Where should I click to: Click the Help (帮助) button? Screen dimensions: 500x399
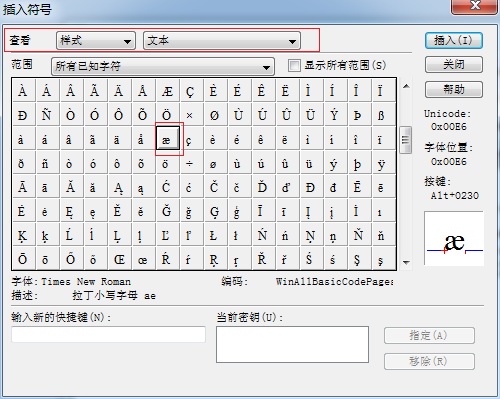click(x=454, y=89)
